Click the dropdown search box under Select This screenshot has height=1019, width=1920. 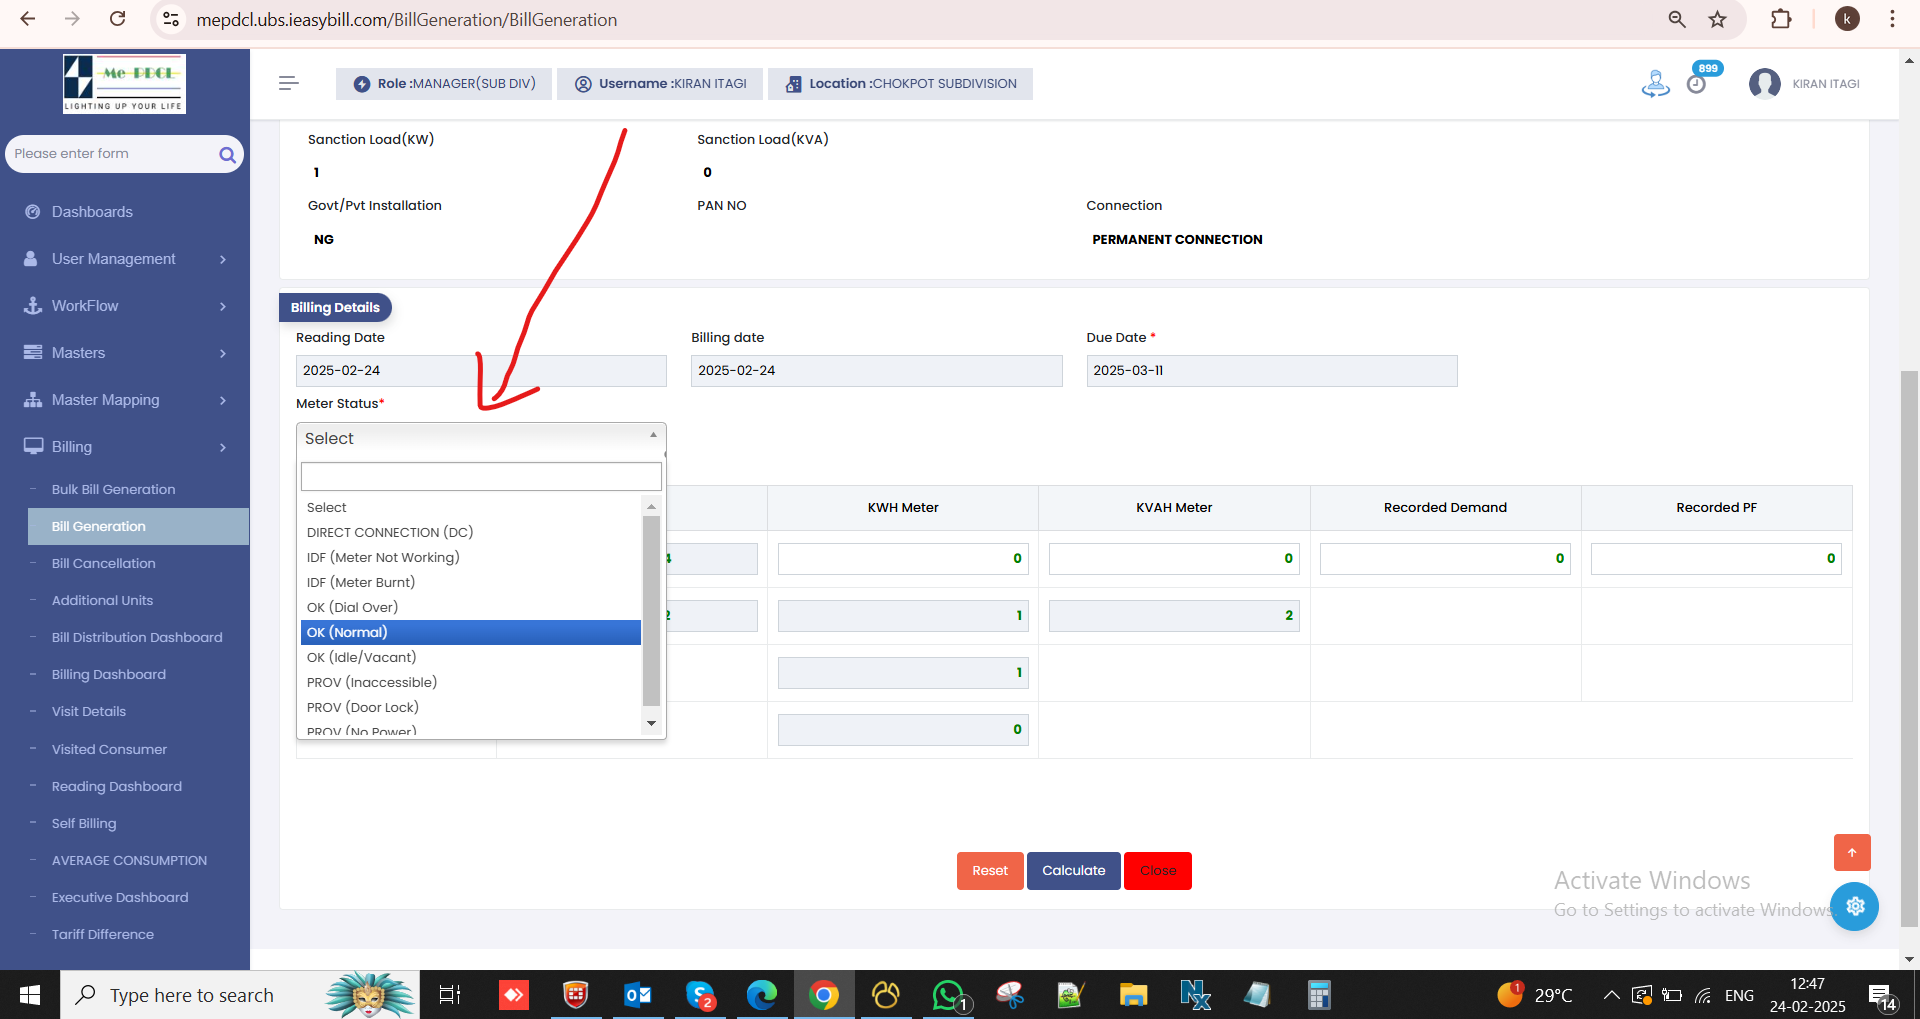pyautogui.click(x=481, y=476)
